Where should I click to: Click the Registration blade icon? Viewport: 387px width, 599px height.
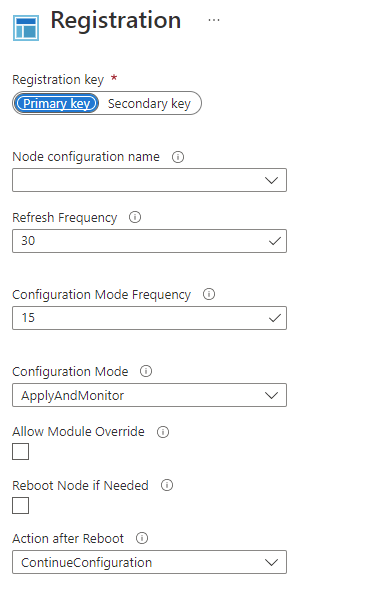coord(26,28)
